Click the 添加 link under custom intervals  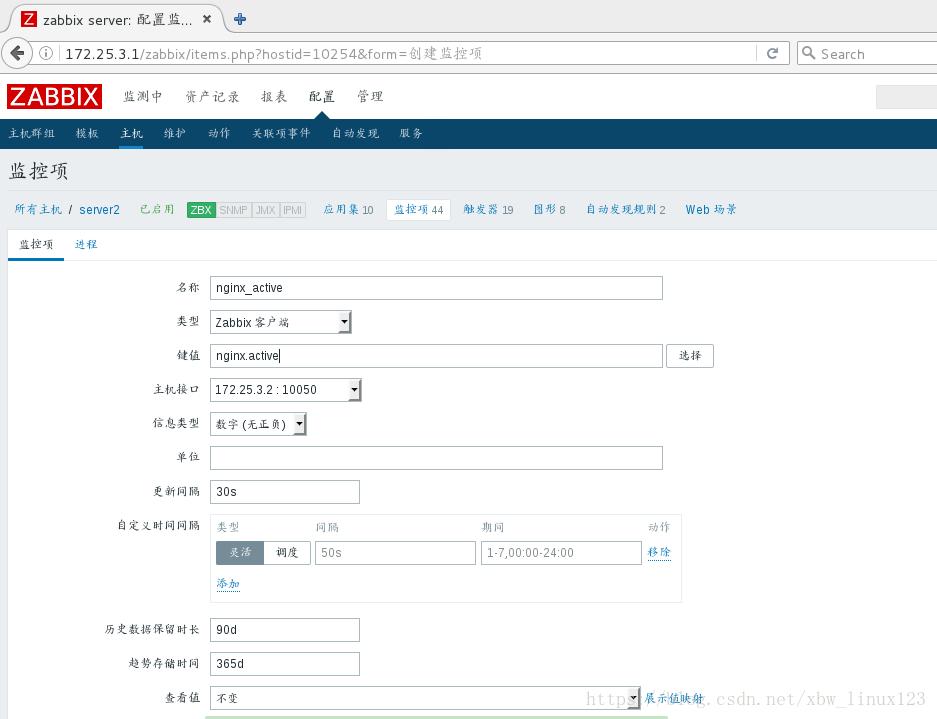[228, 583]
